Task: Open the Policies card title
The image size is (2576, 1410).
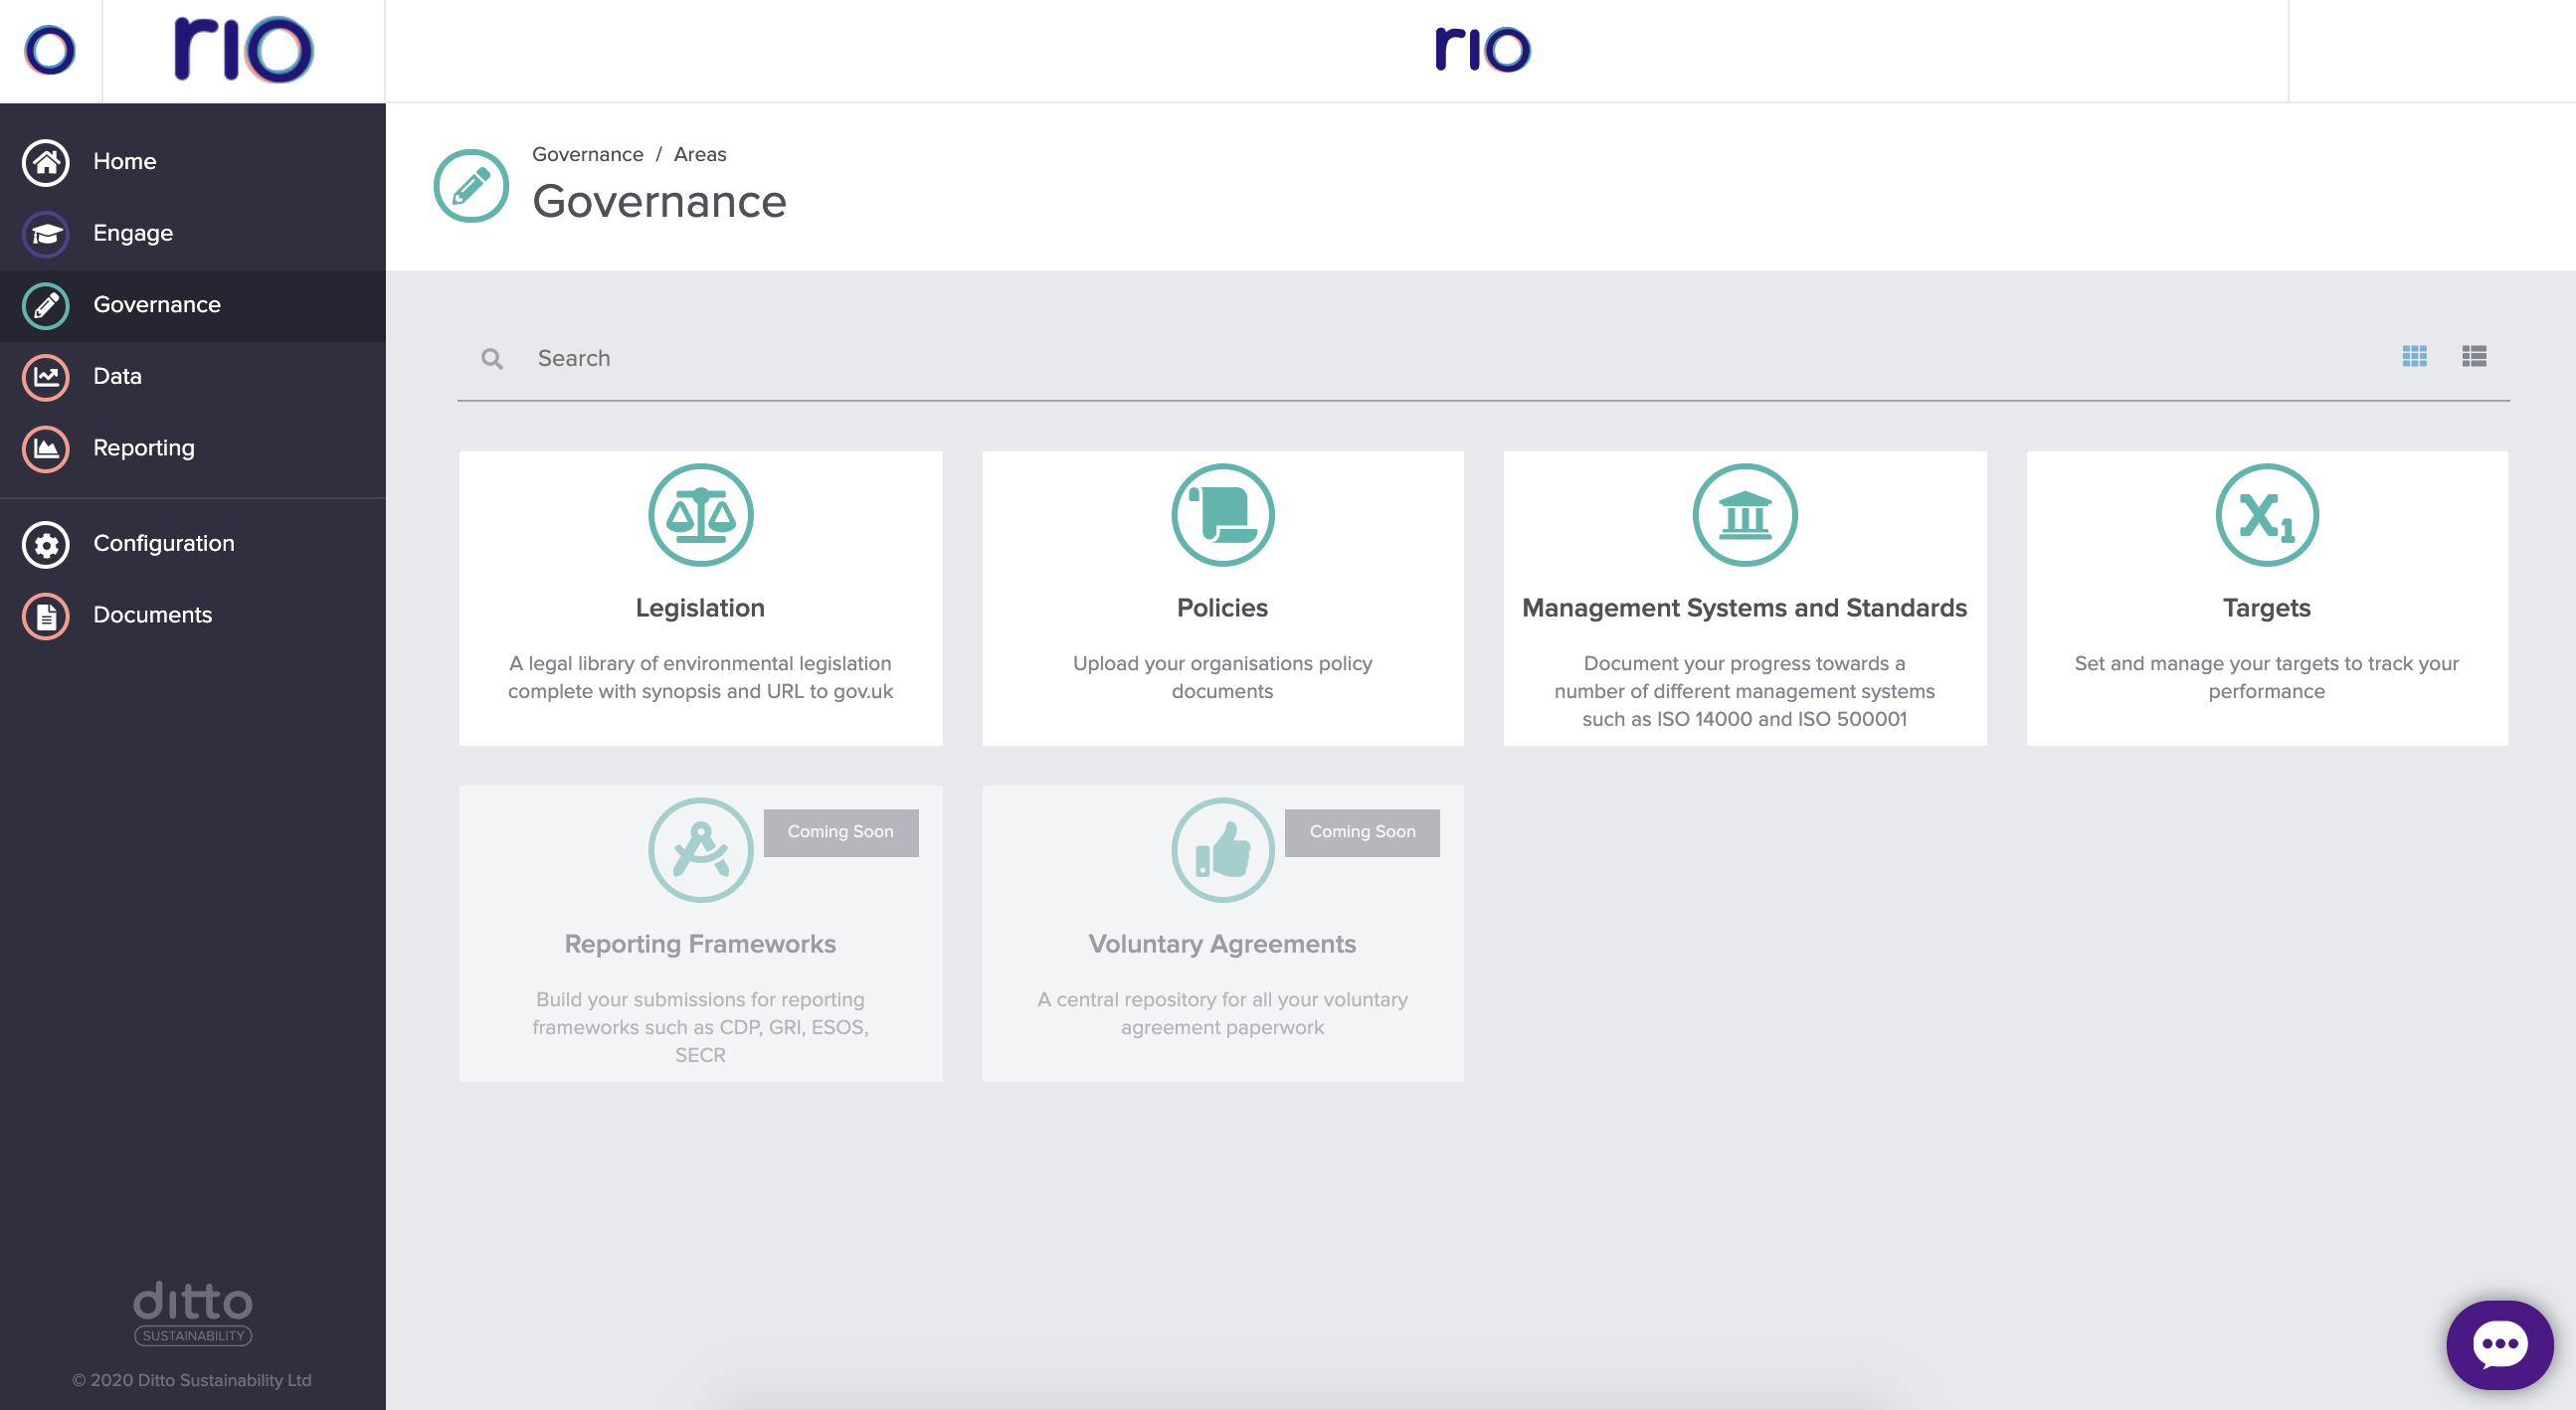Action: (x=1222, y=608)
